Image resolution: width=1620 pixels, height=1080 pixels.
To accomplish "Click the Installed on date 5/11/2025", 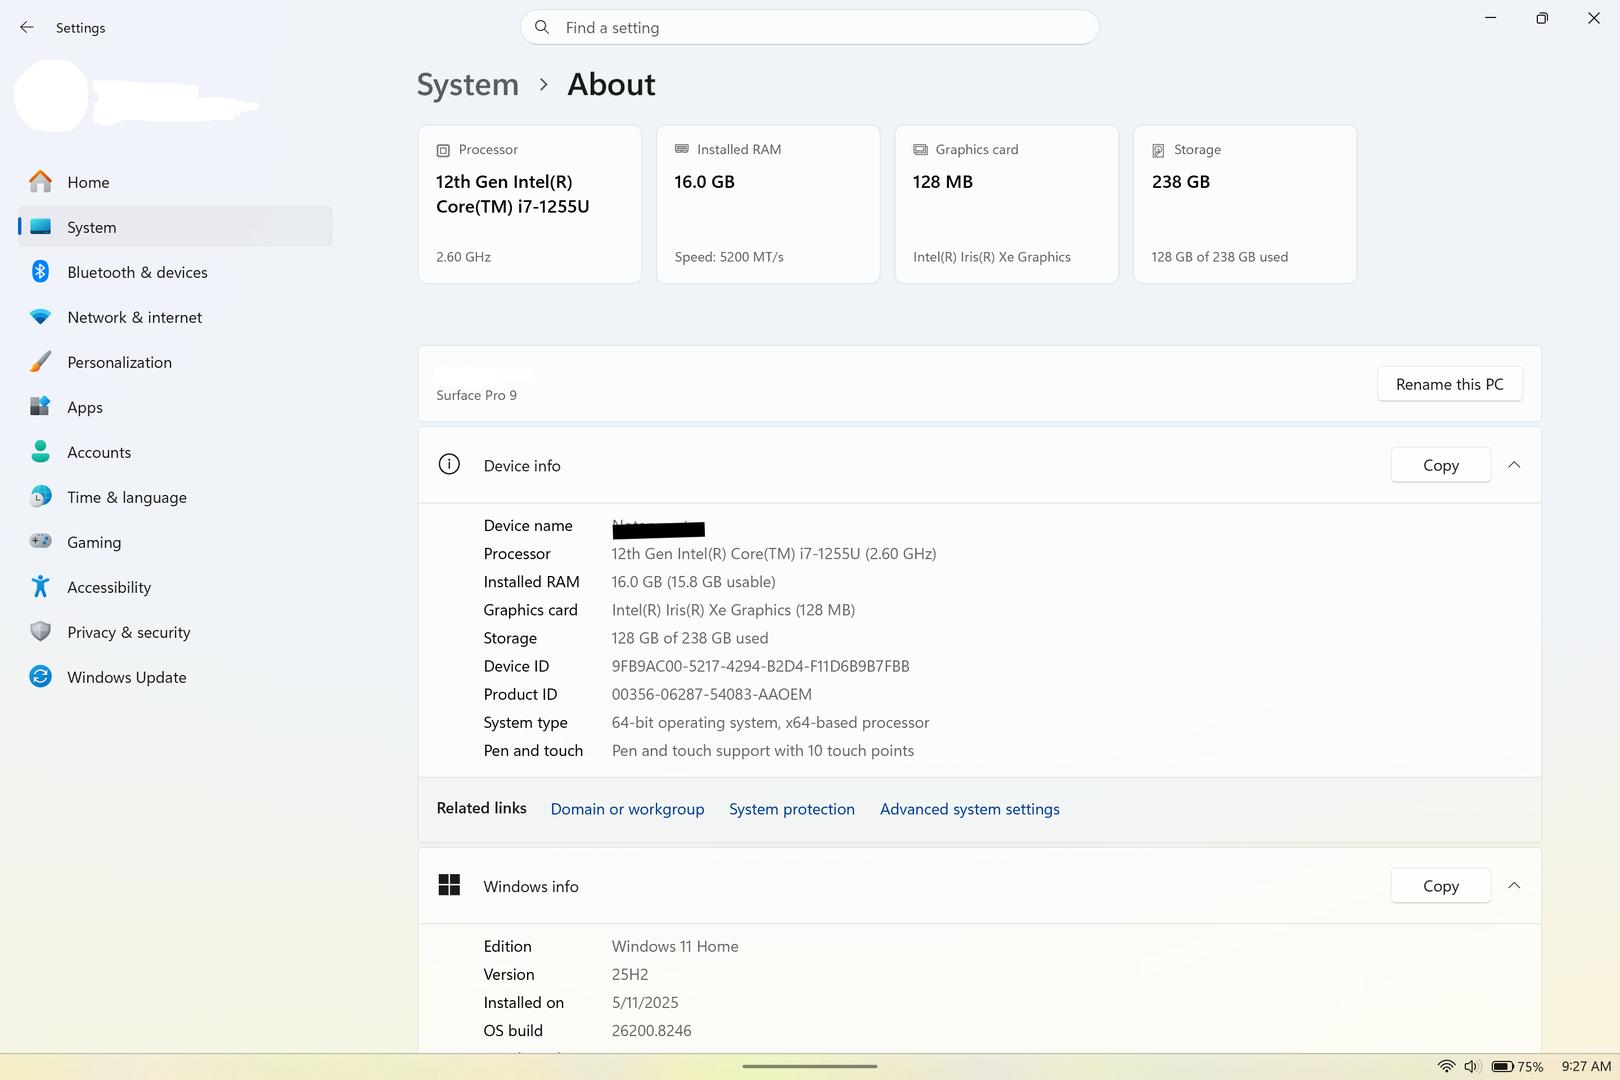I will tap(645, 1002).
